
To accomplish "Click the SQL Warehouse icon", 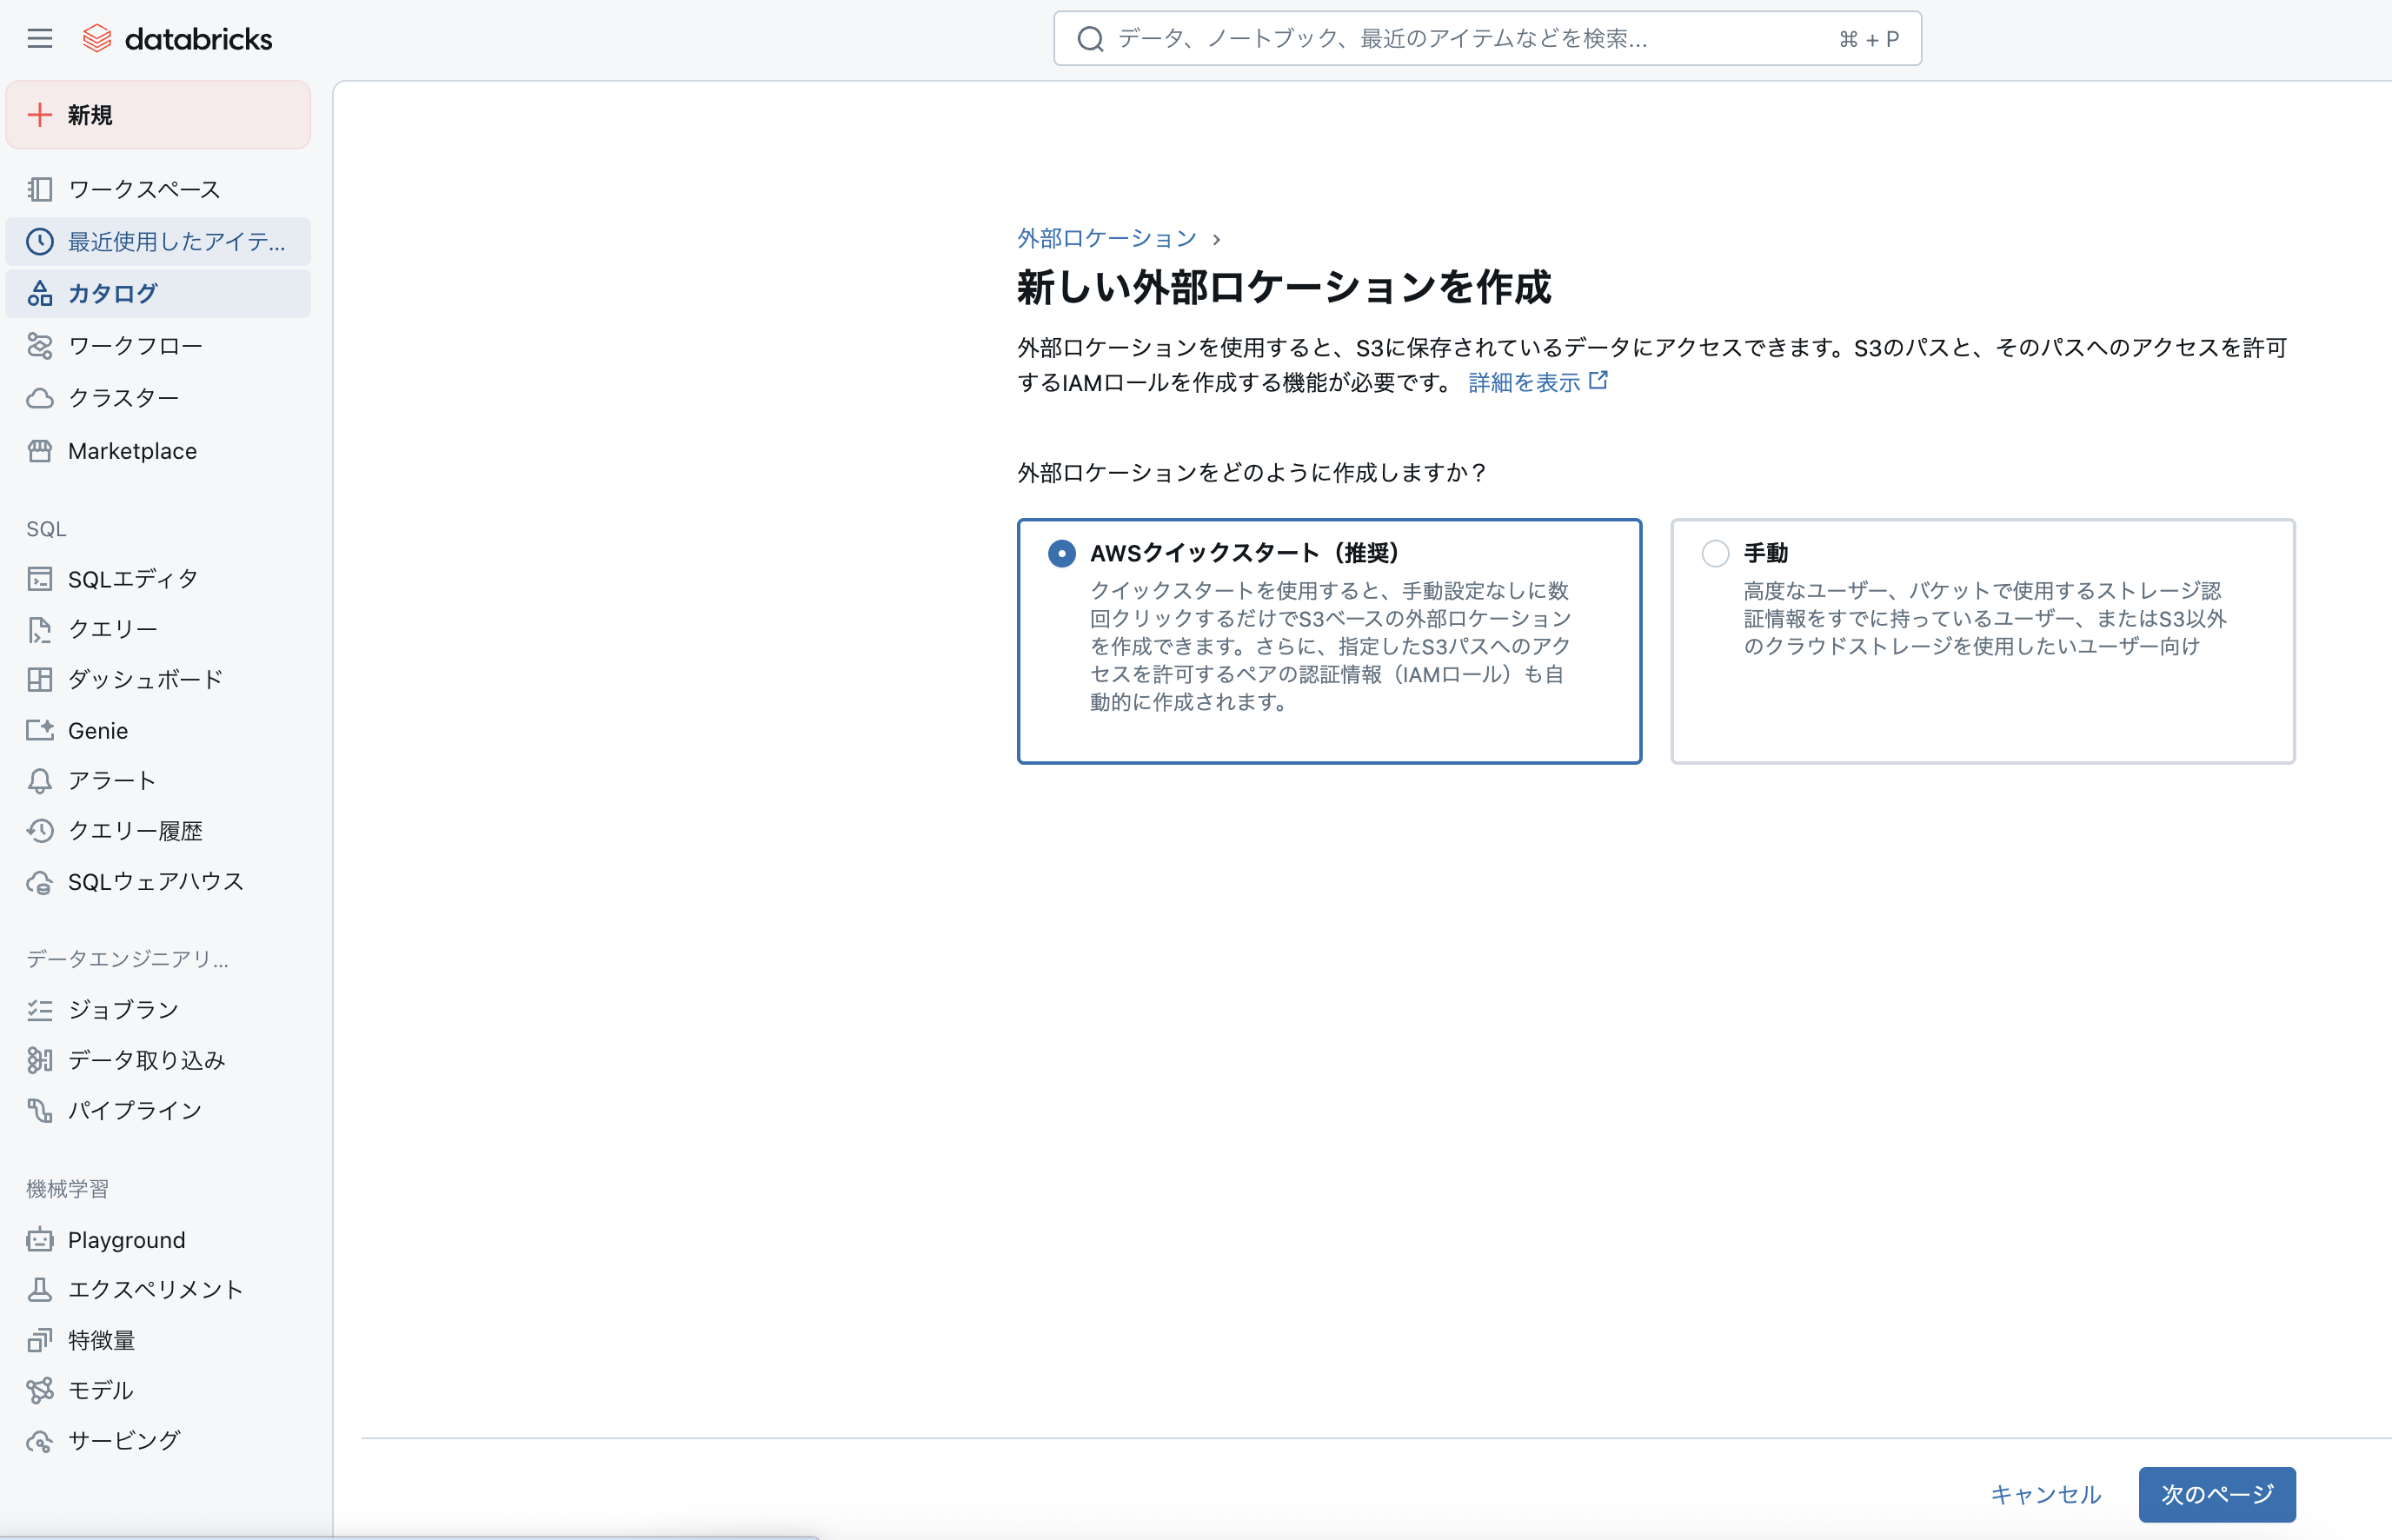I will [x=40, y=882].
